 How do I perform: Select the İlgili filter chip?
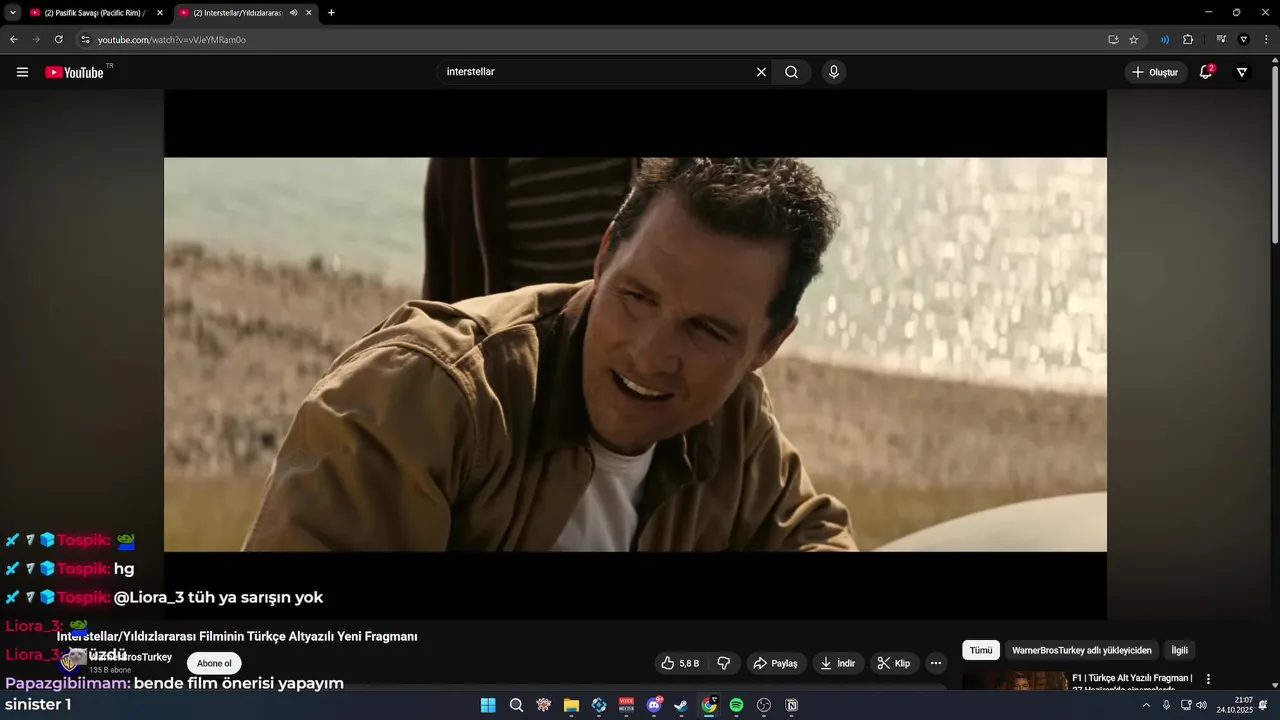(x=1179, y=650)
